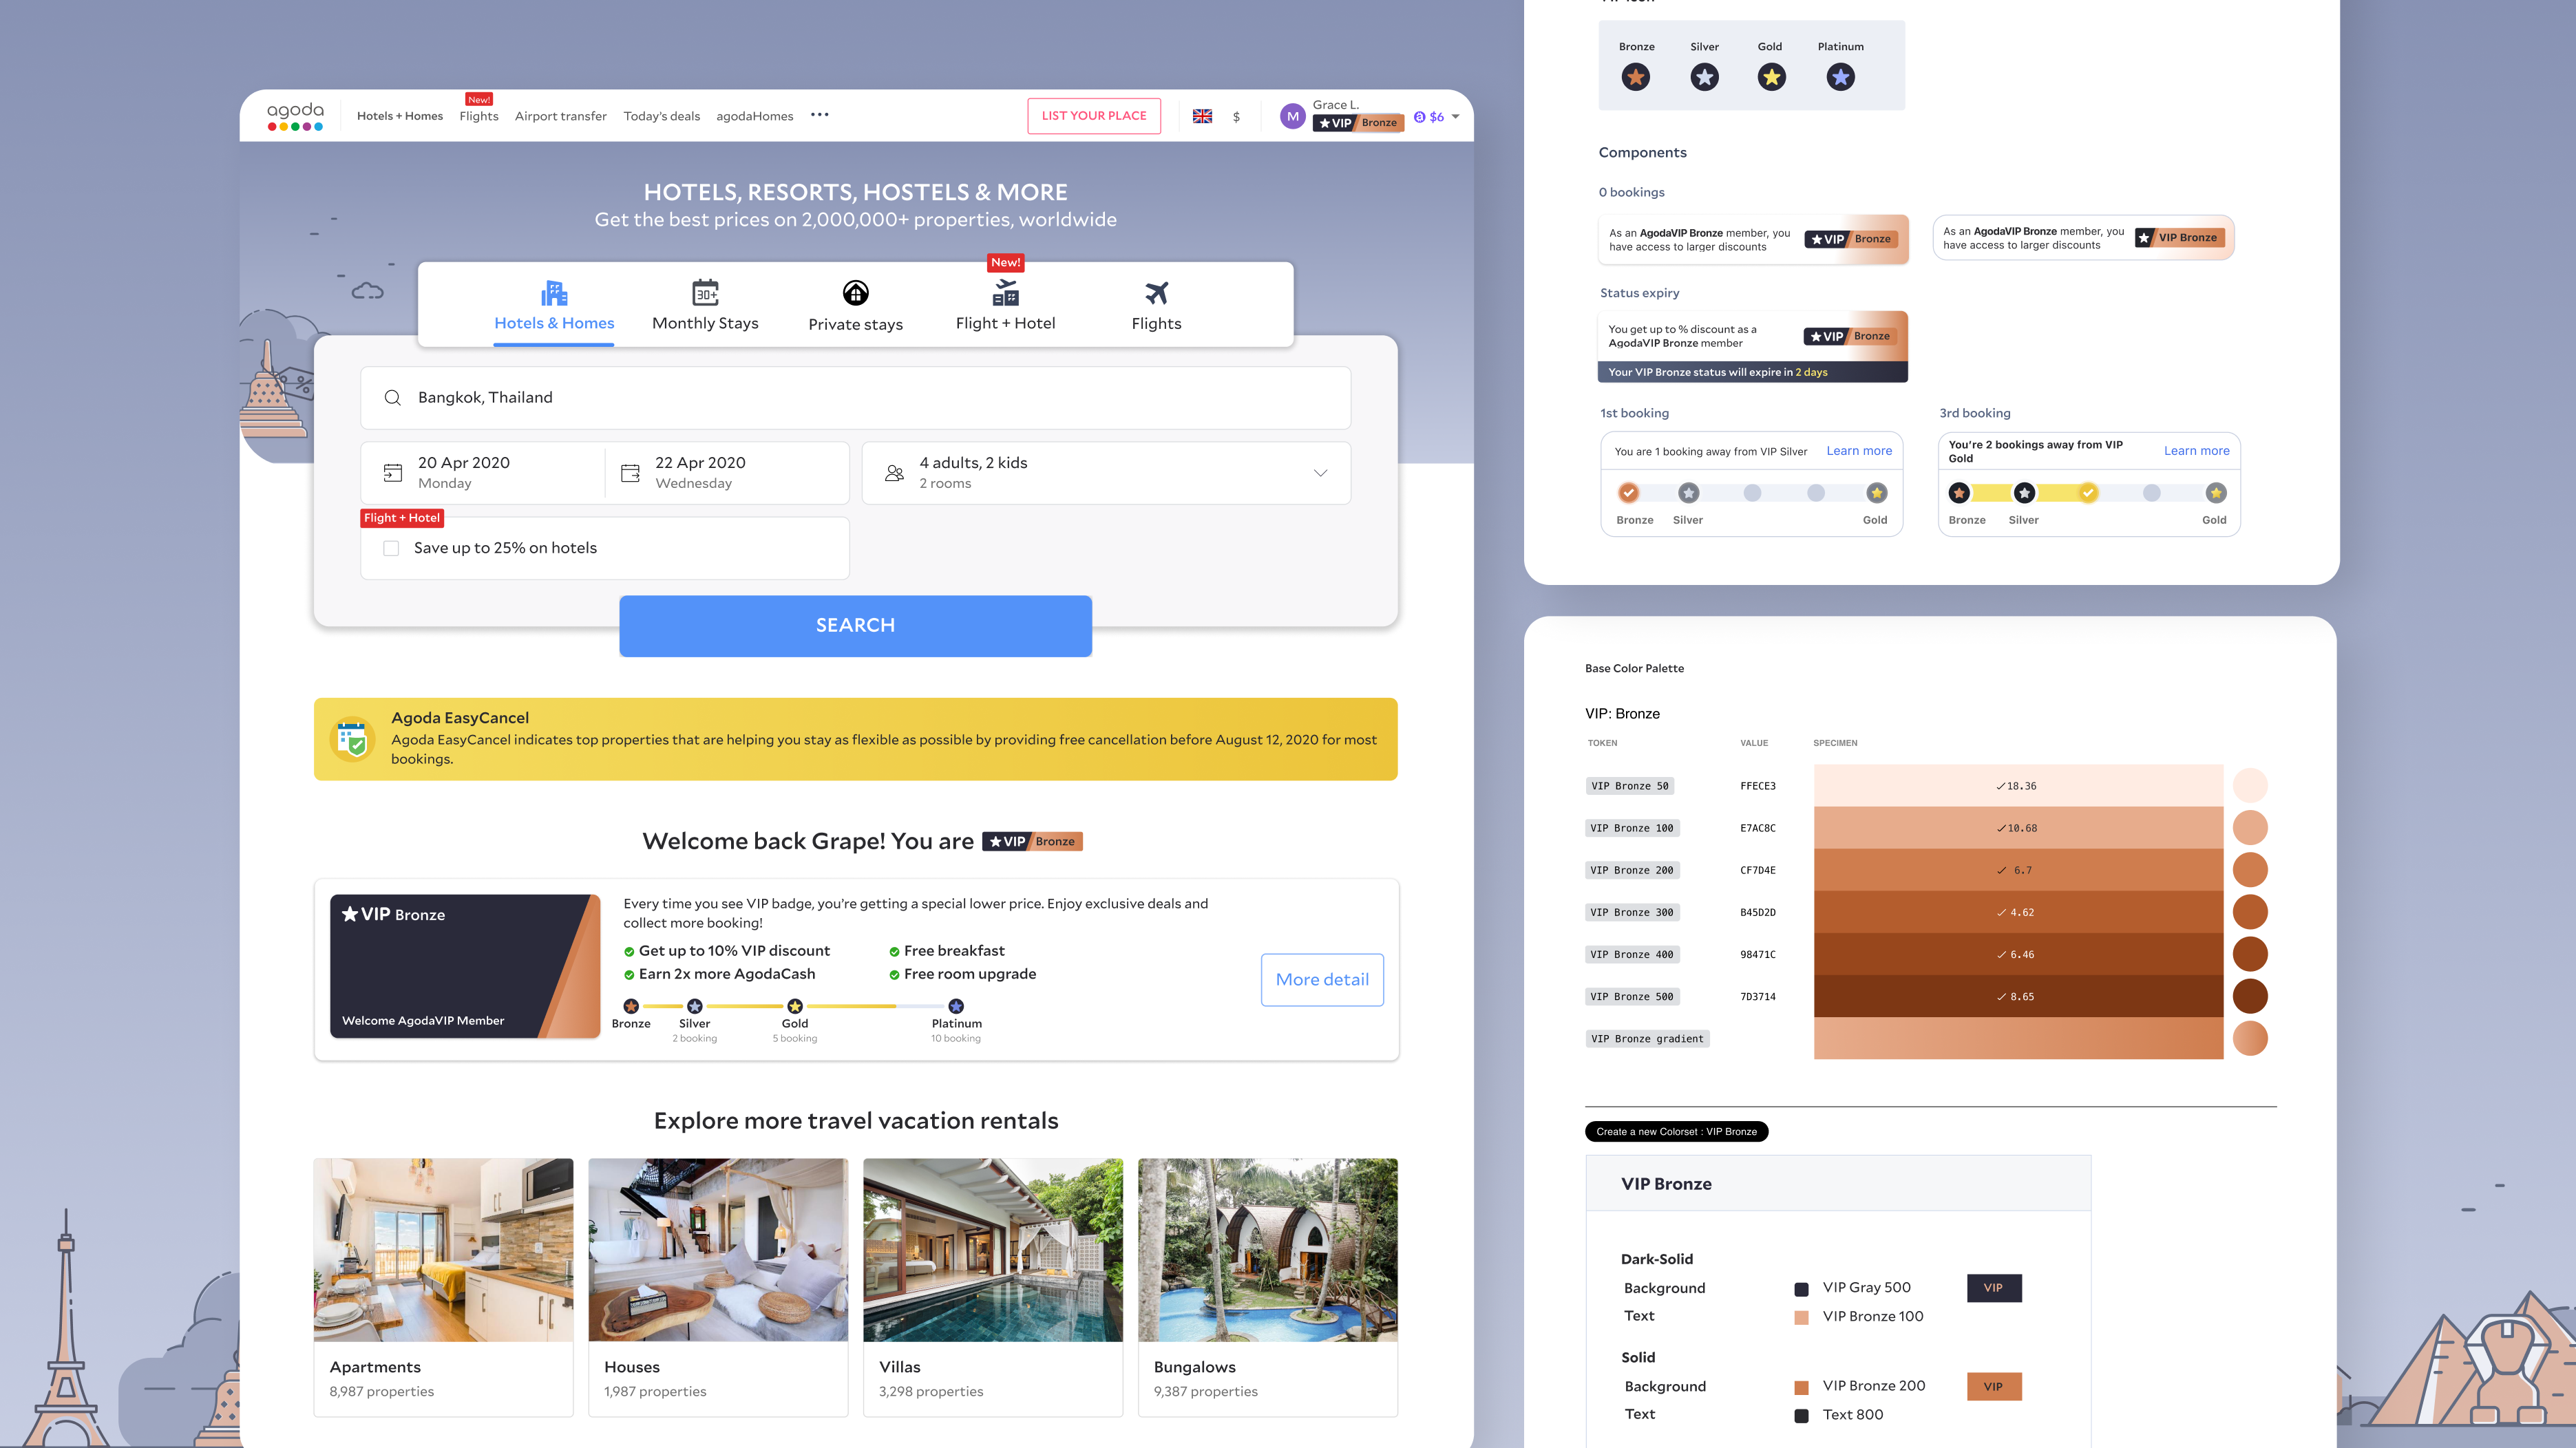The width and height of the screenshot is (2576, 1448).
Task: Click the Platinum star tier icon
Action: click(x=1840, y=77)
